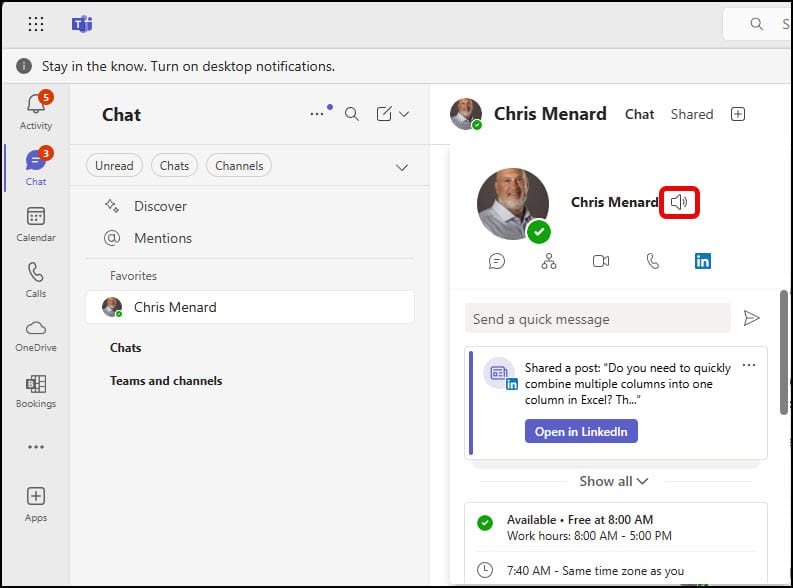The image size is (793, 588).
Task: Open Calls from the left rail
Action: pyautogui.click(x=36, y=280)
